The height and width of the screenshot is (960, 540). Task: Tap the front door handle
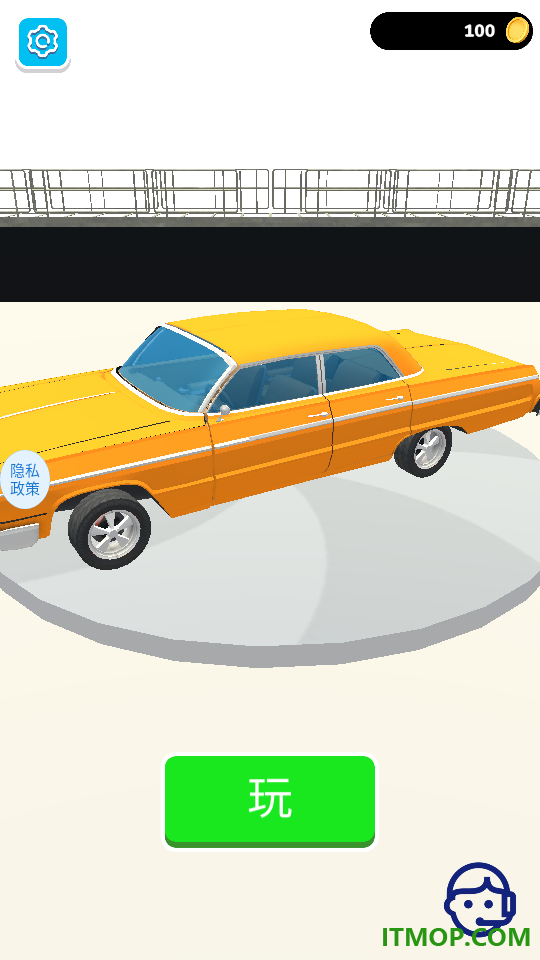click(318, 416)
